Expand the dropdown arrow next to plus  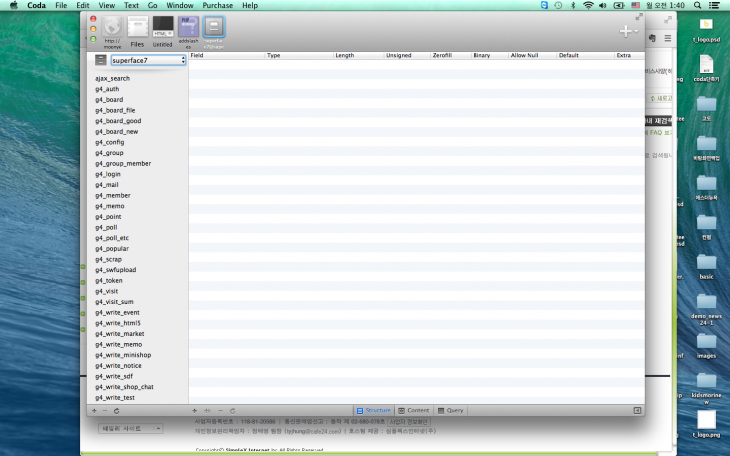coord(636,31)
